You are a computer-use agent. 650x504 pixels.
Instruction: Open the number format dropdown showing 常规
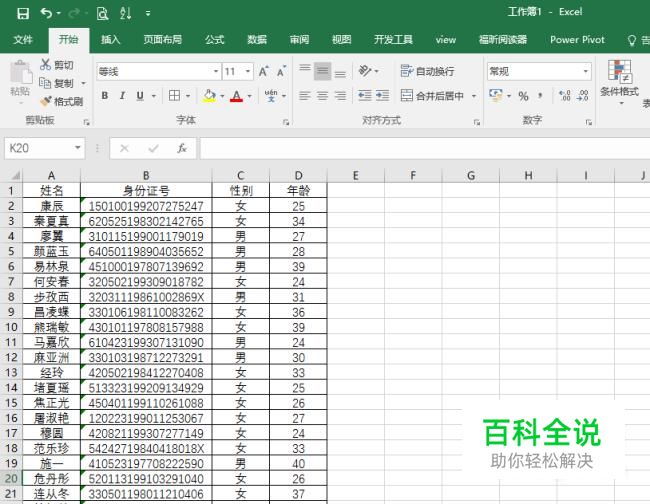click(585, 71)
